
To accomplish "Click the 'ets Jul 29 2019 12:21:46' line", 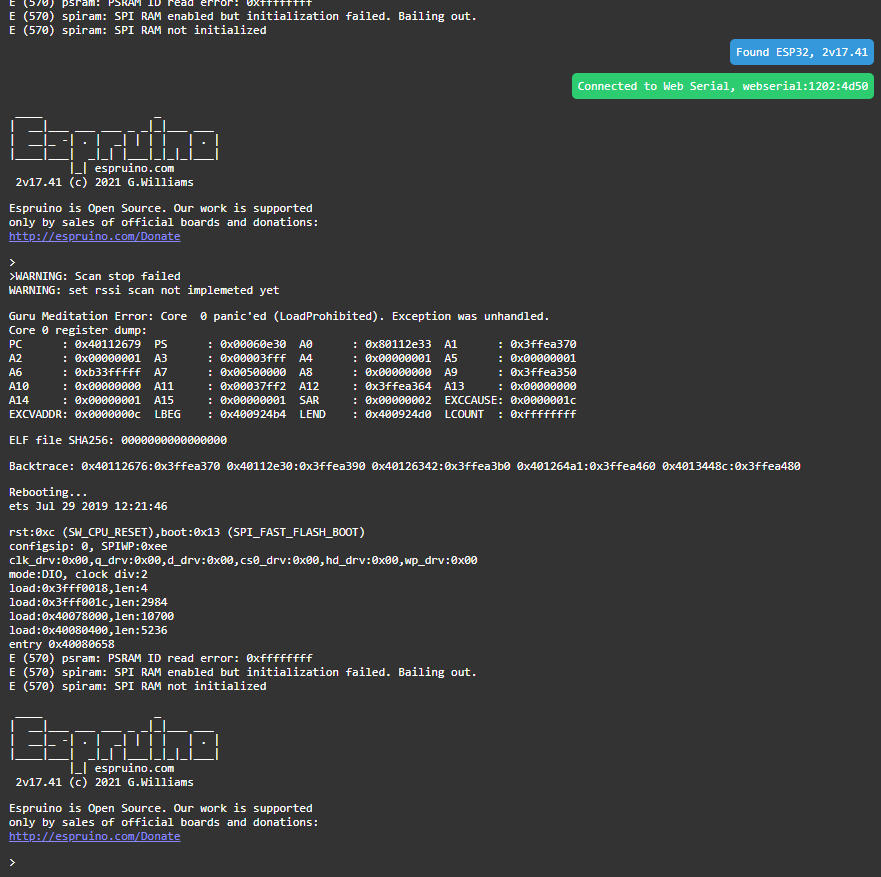I will coord(88,506).
